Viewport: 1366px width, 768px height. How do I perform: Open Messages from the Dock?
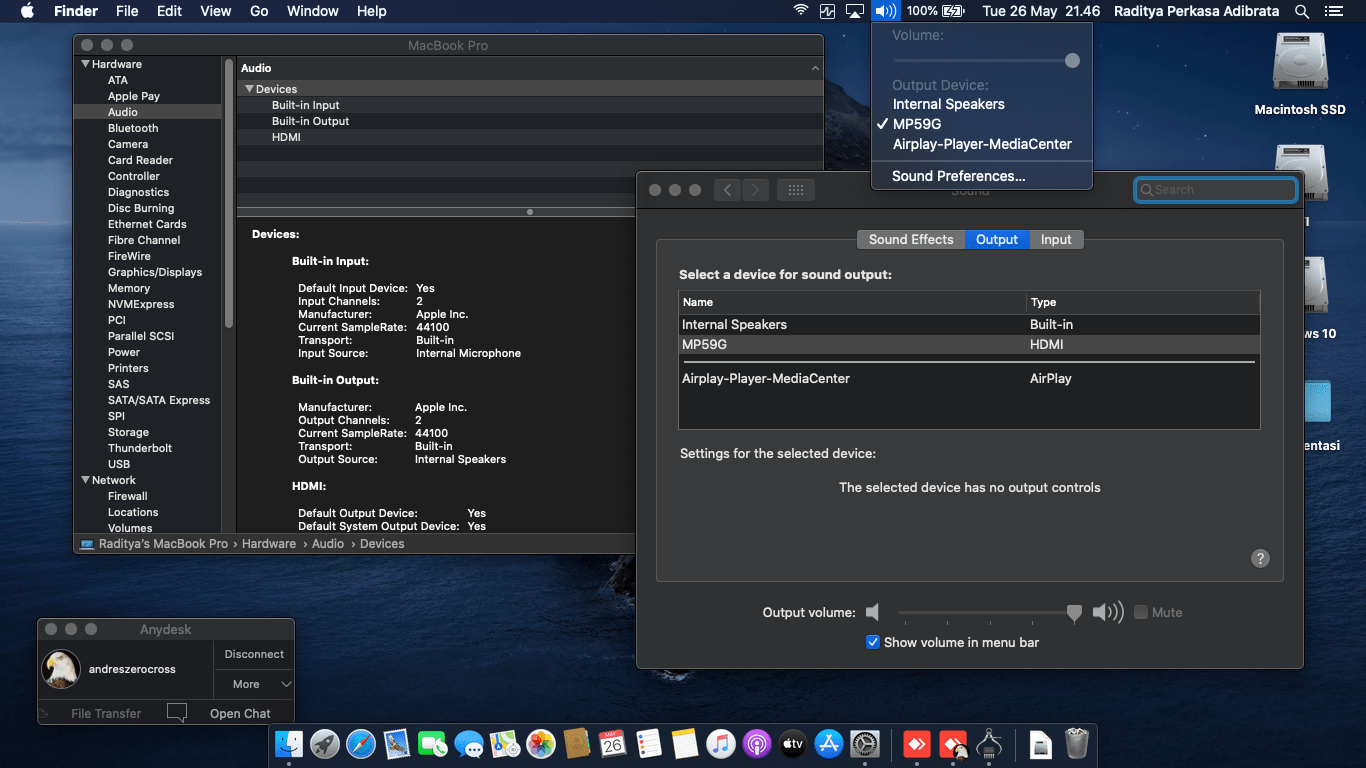tap(469, 744)
